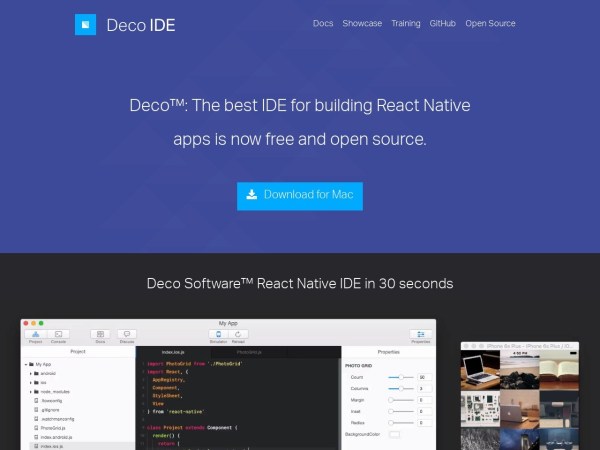
Task: Click the Docs icon in IDE toolbar
Action: coord(100,335)
